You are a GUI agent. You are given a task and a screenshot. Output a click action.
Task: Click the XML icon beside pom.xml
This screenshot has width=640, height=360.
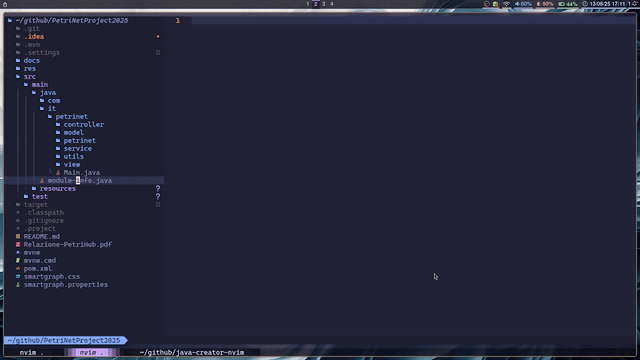(x=18, y=269)
